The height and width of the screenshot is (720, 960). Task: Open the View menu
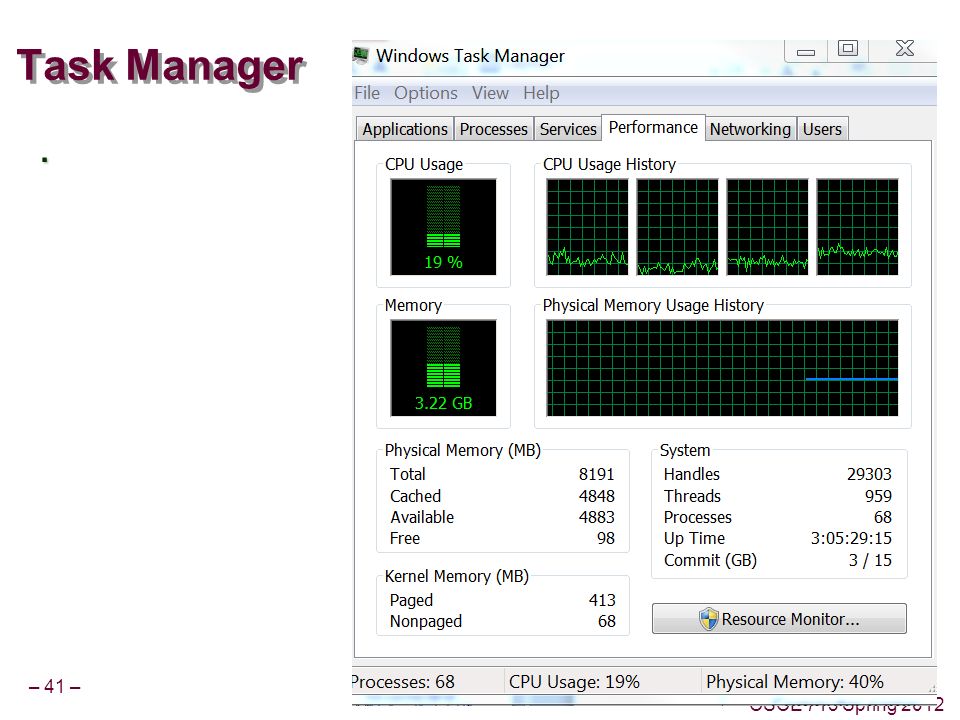(x=490, y=93)
